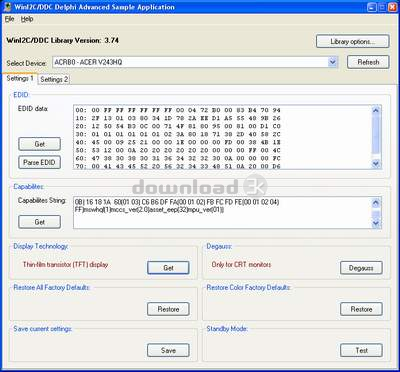Switch to the Settings 1 tab
Image resolution: width=400 pixels, height=372 pixels.
(x=20, y=78)
